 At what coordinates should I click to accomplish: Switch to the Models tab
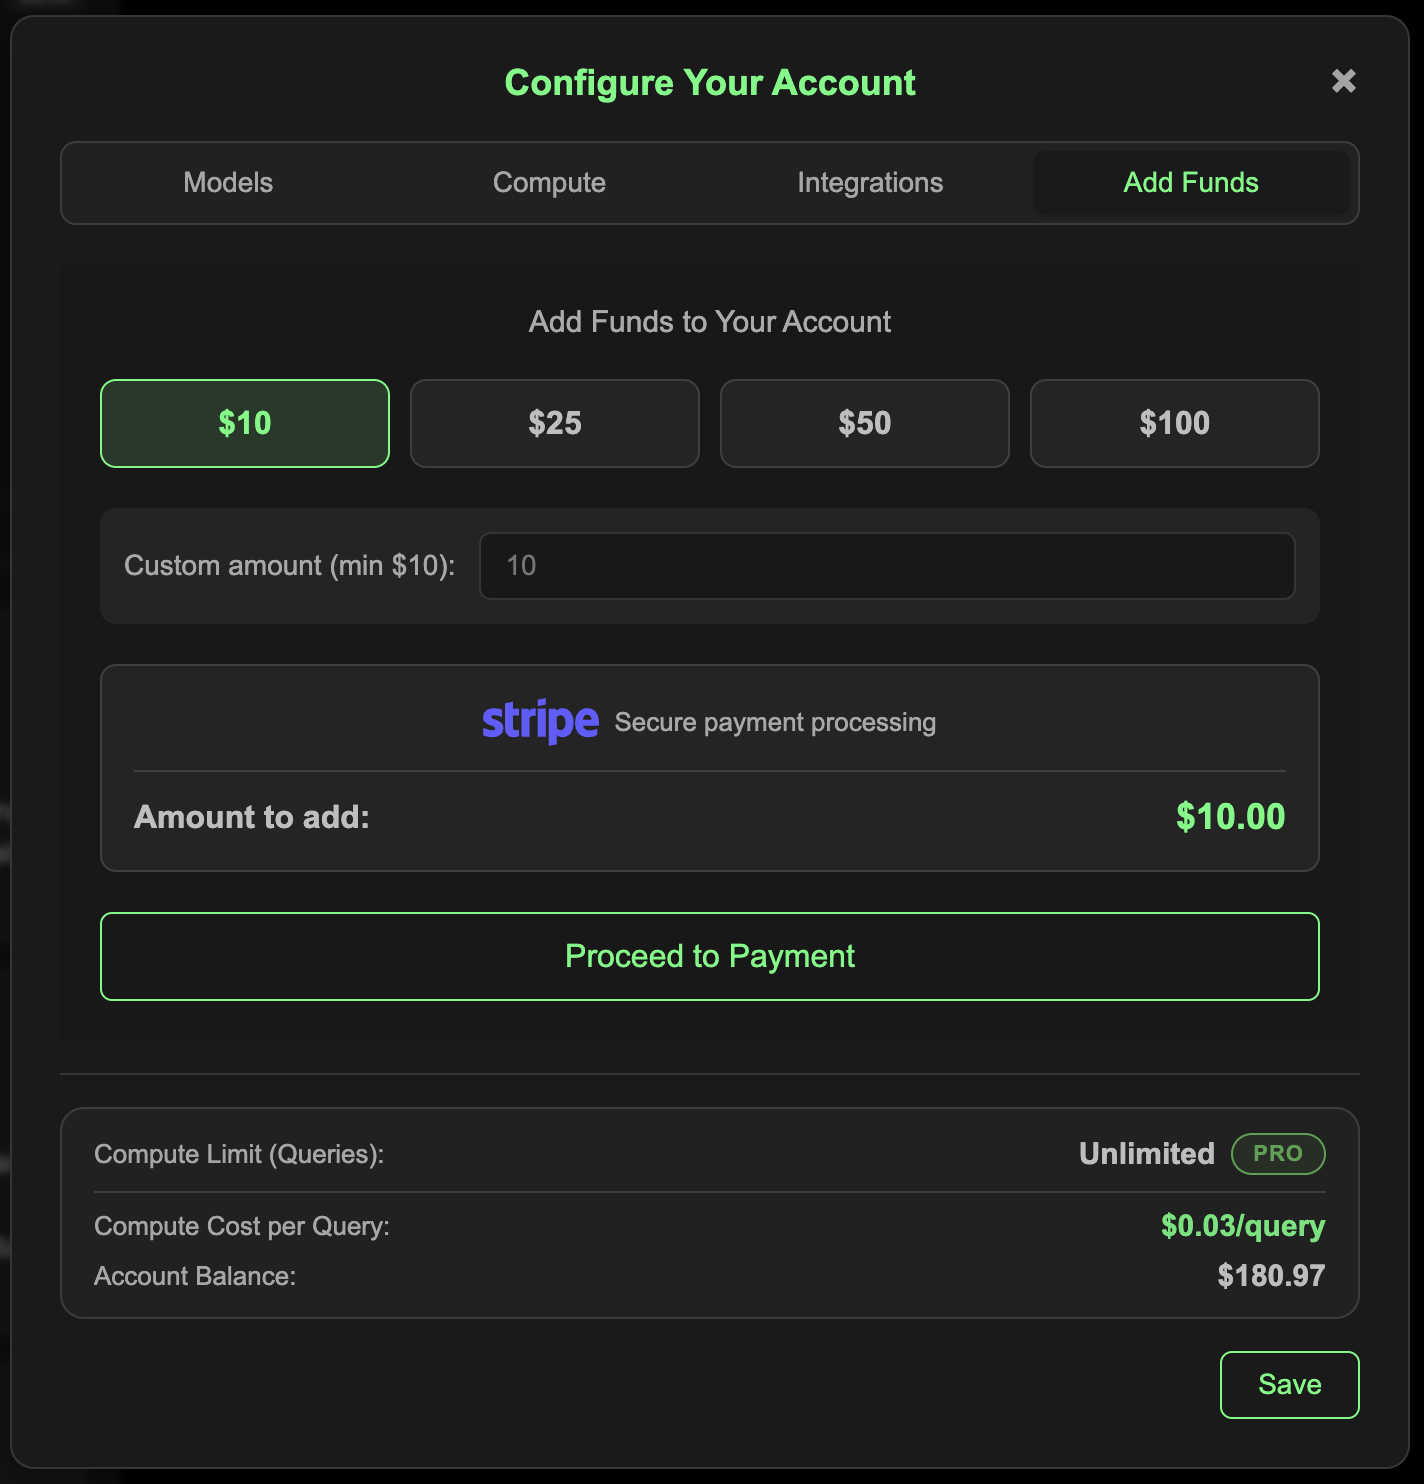tap(227, 183)
